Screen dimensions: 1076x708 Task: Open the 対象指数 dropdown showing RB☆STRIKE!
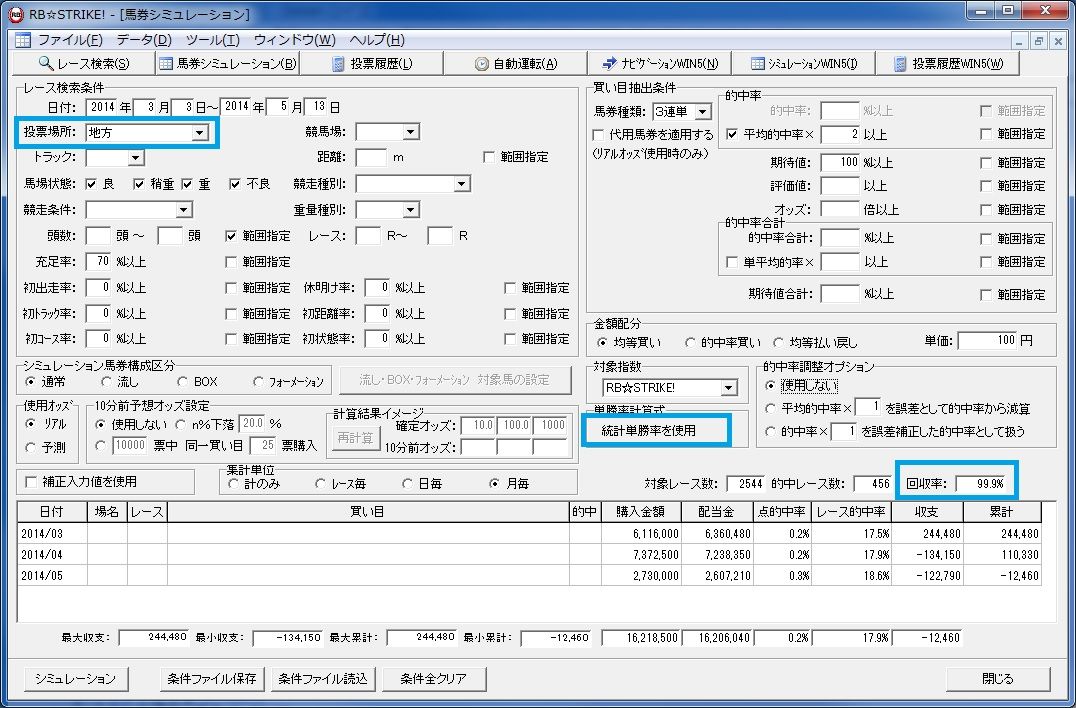pos(729,388)
